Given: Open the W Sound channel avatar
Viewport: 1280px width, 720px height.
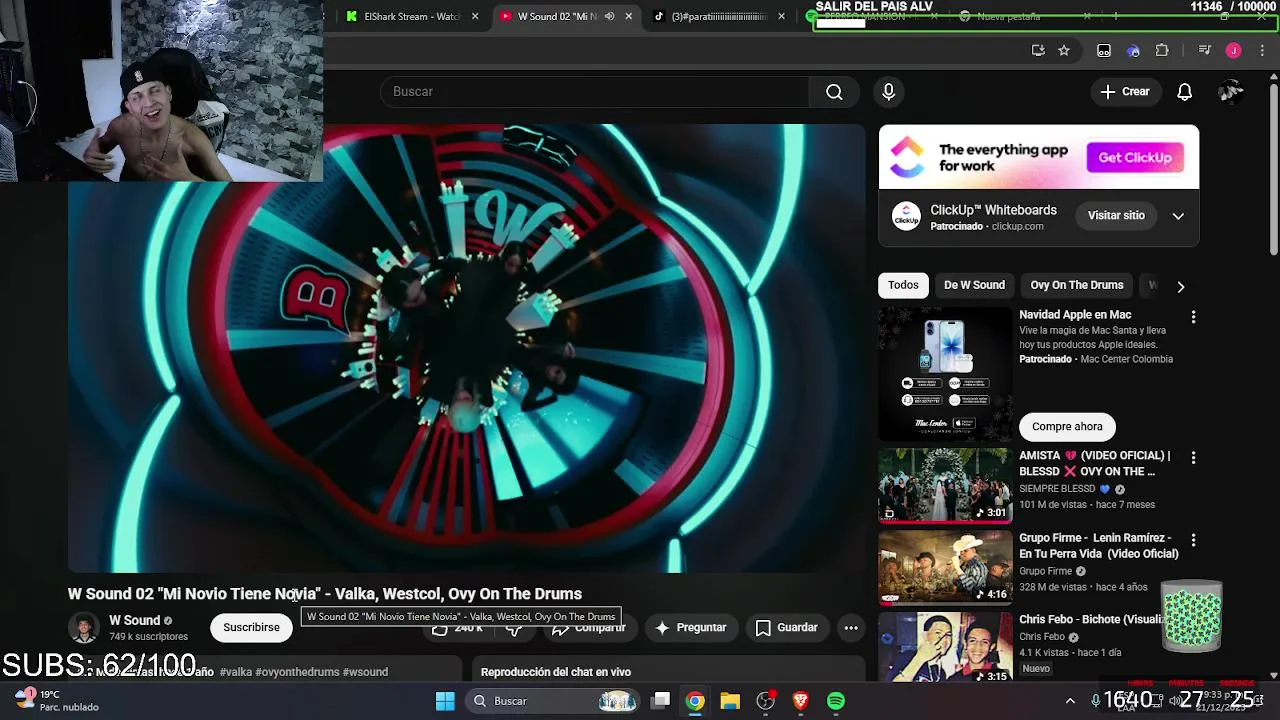Looking at the screenshot, I should pos(84,628).
